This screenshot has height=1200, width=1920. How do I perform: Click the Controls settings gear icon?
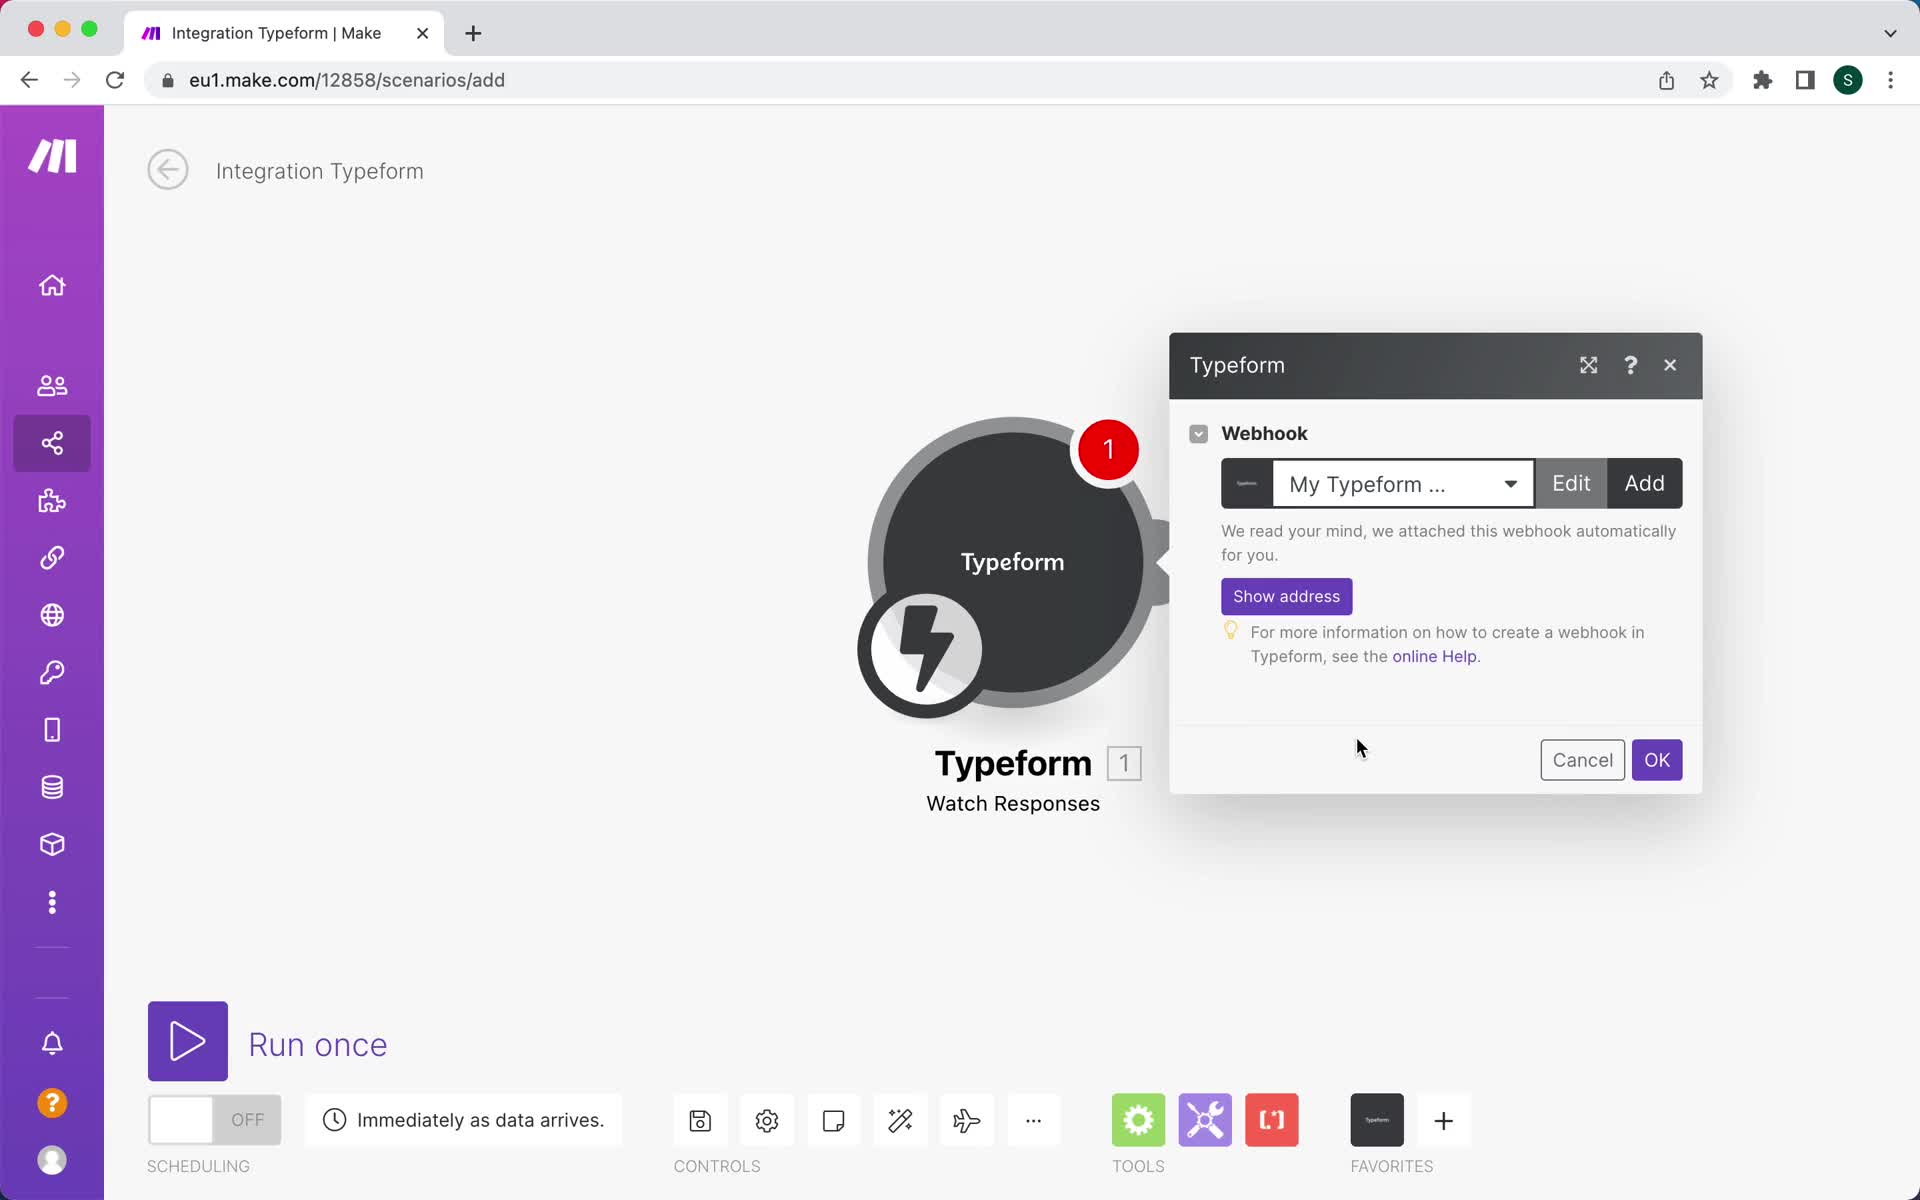point(767,1120)
